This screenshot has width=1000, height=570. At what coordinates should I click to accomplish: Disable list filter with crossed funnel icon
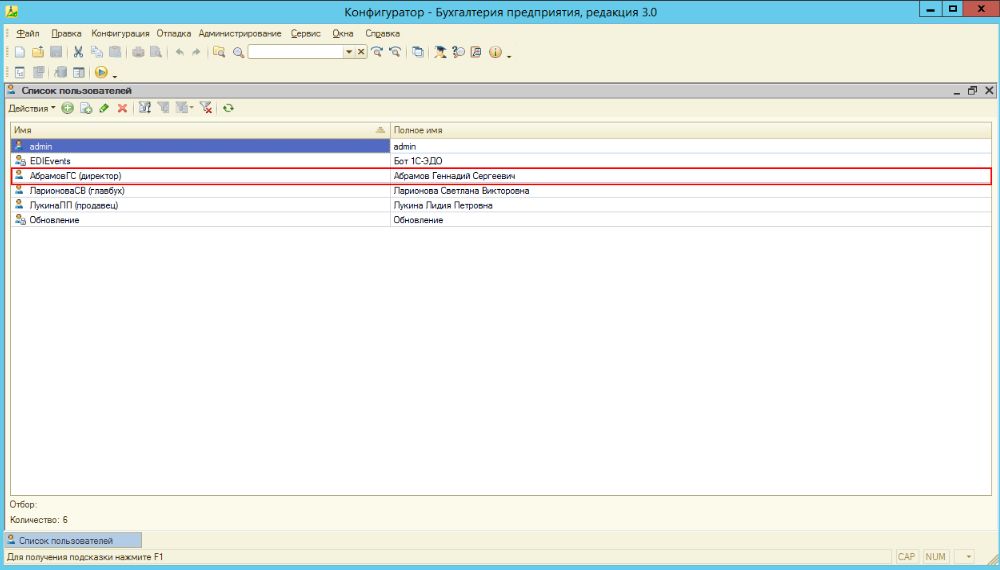click(x=205, y=108)
